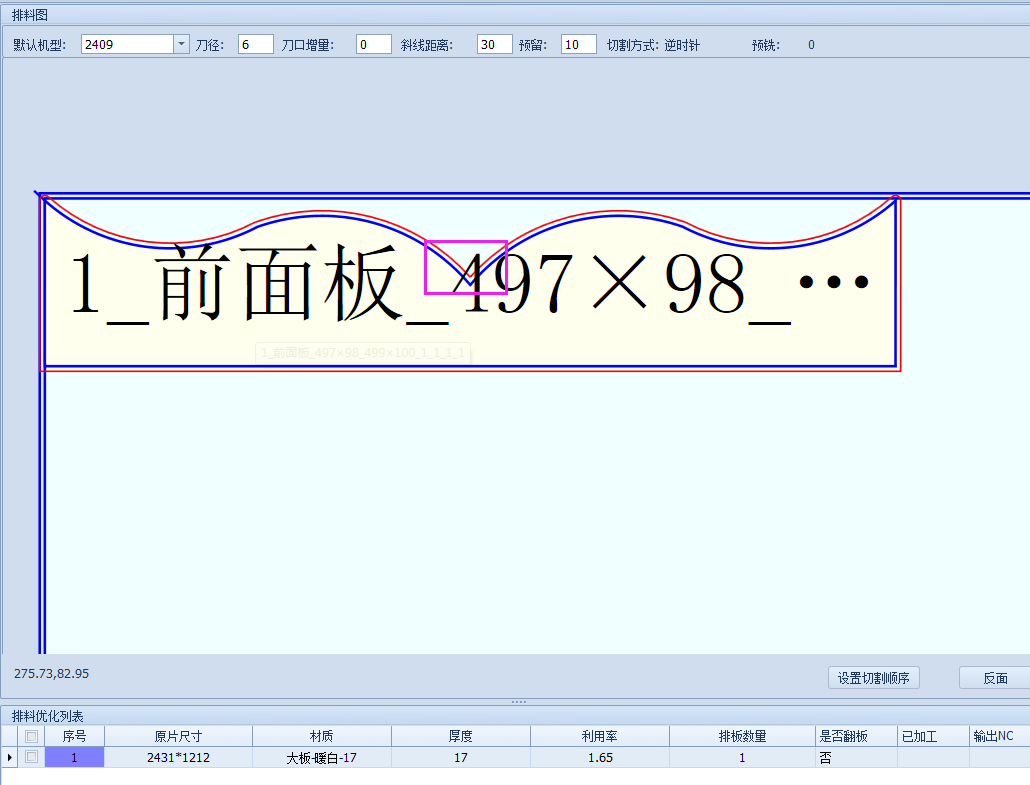Click the 利用率 column header
Screen dimensions: 1030x785
(600, 736)
